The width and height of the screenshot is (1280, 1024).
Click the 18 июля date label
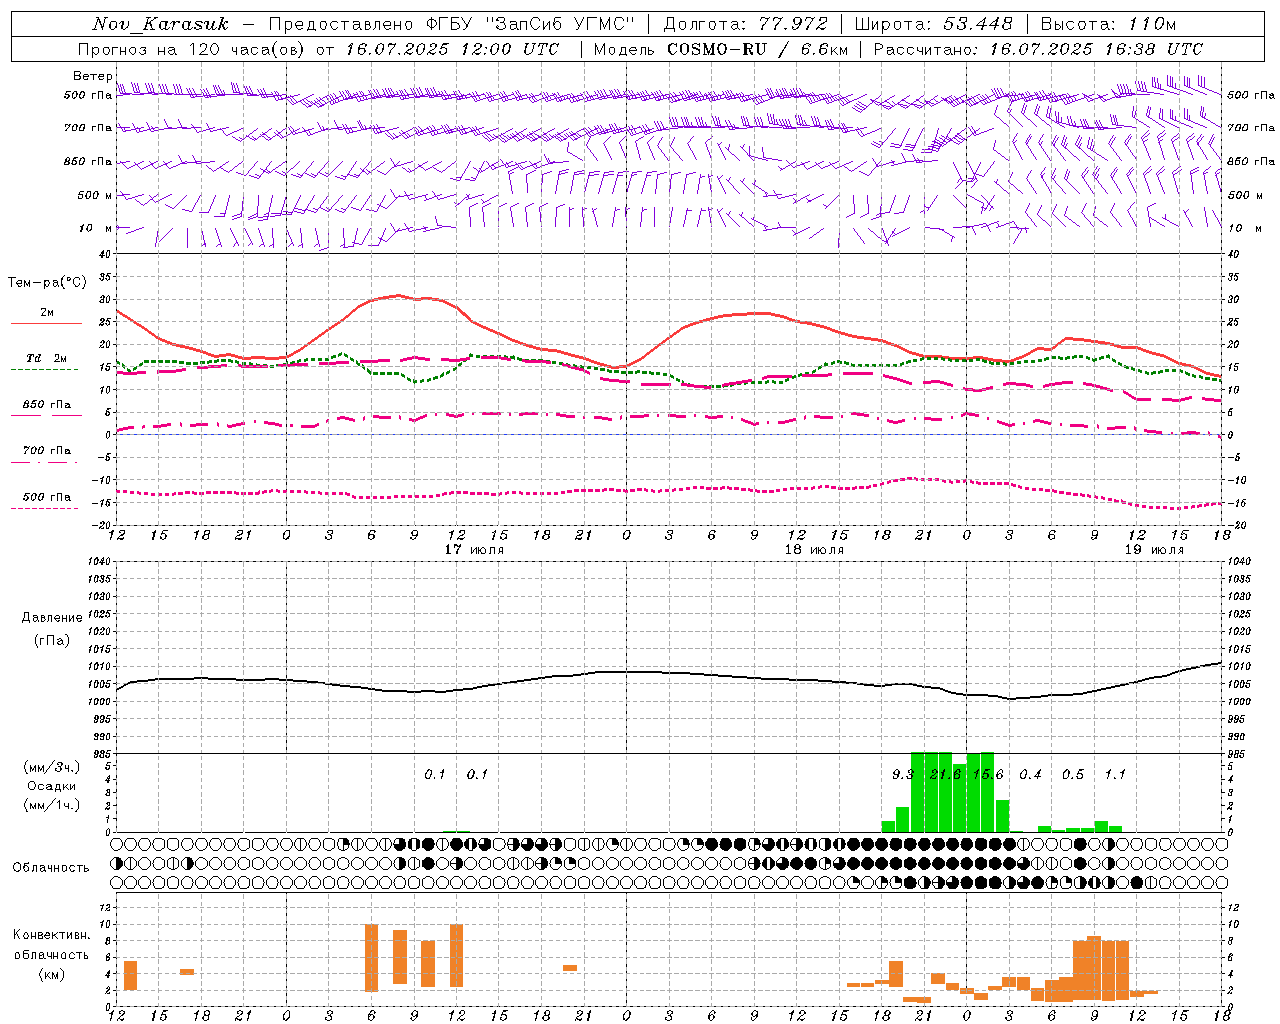pyautogui.click(x=814, y=550)
